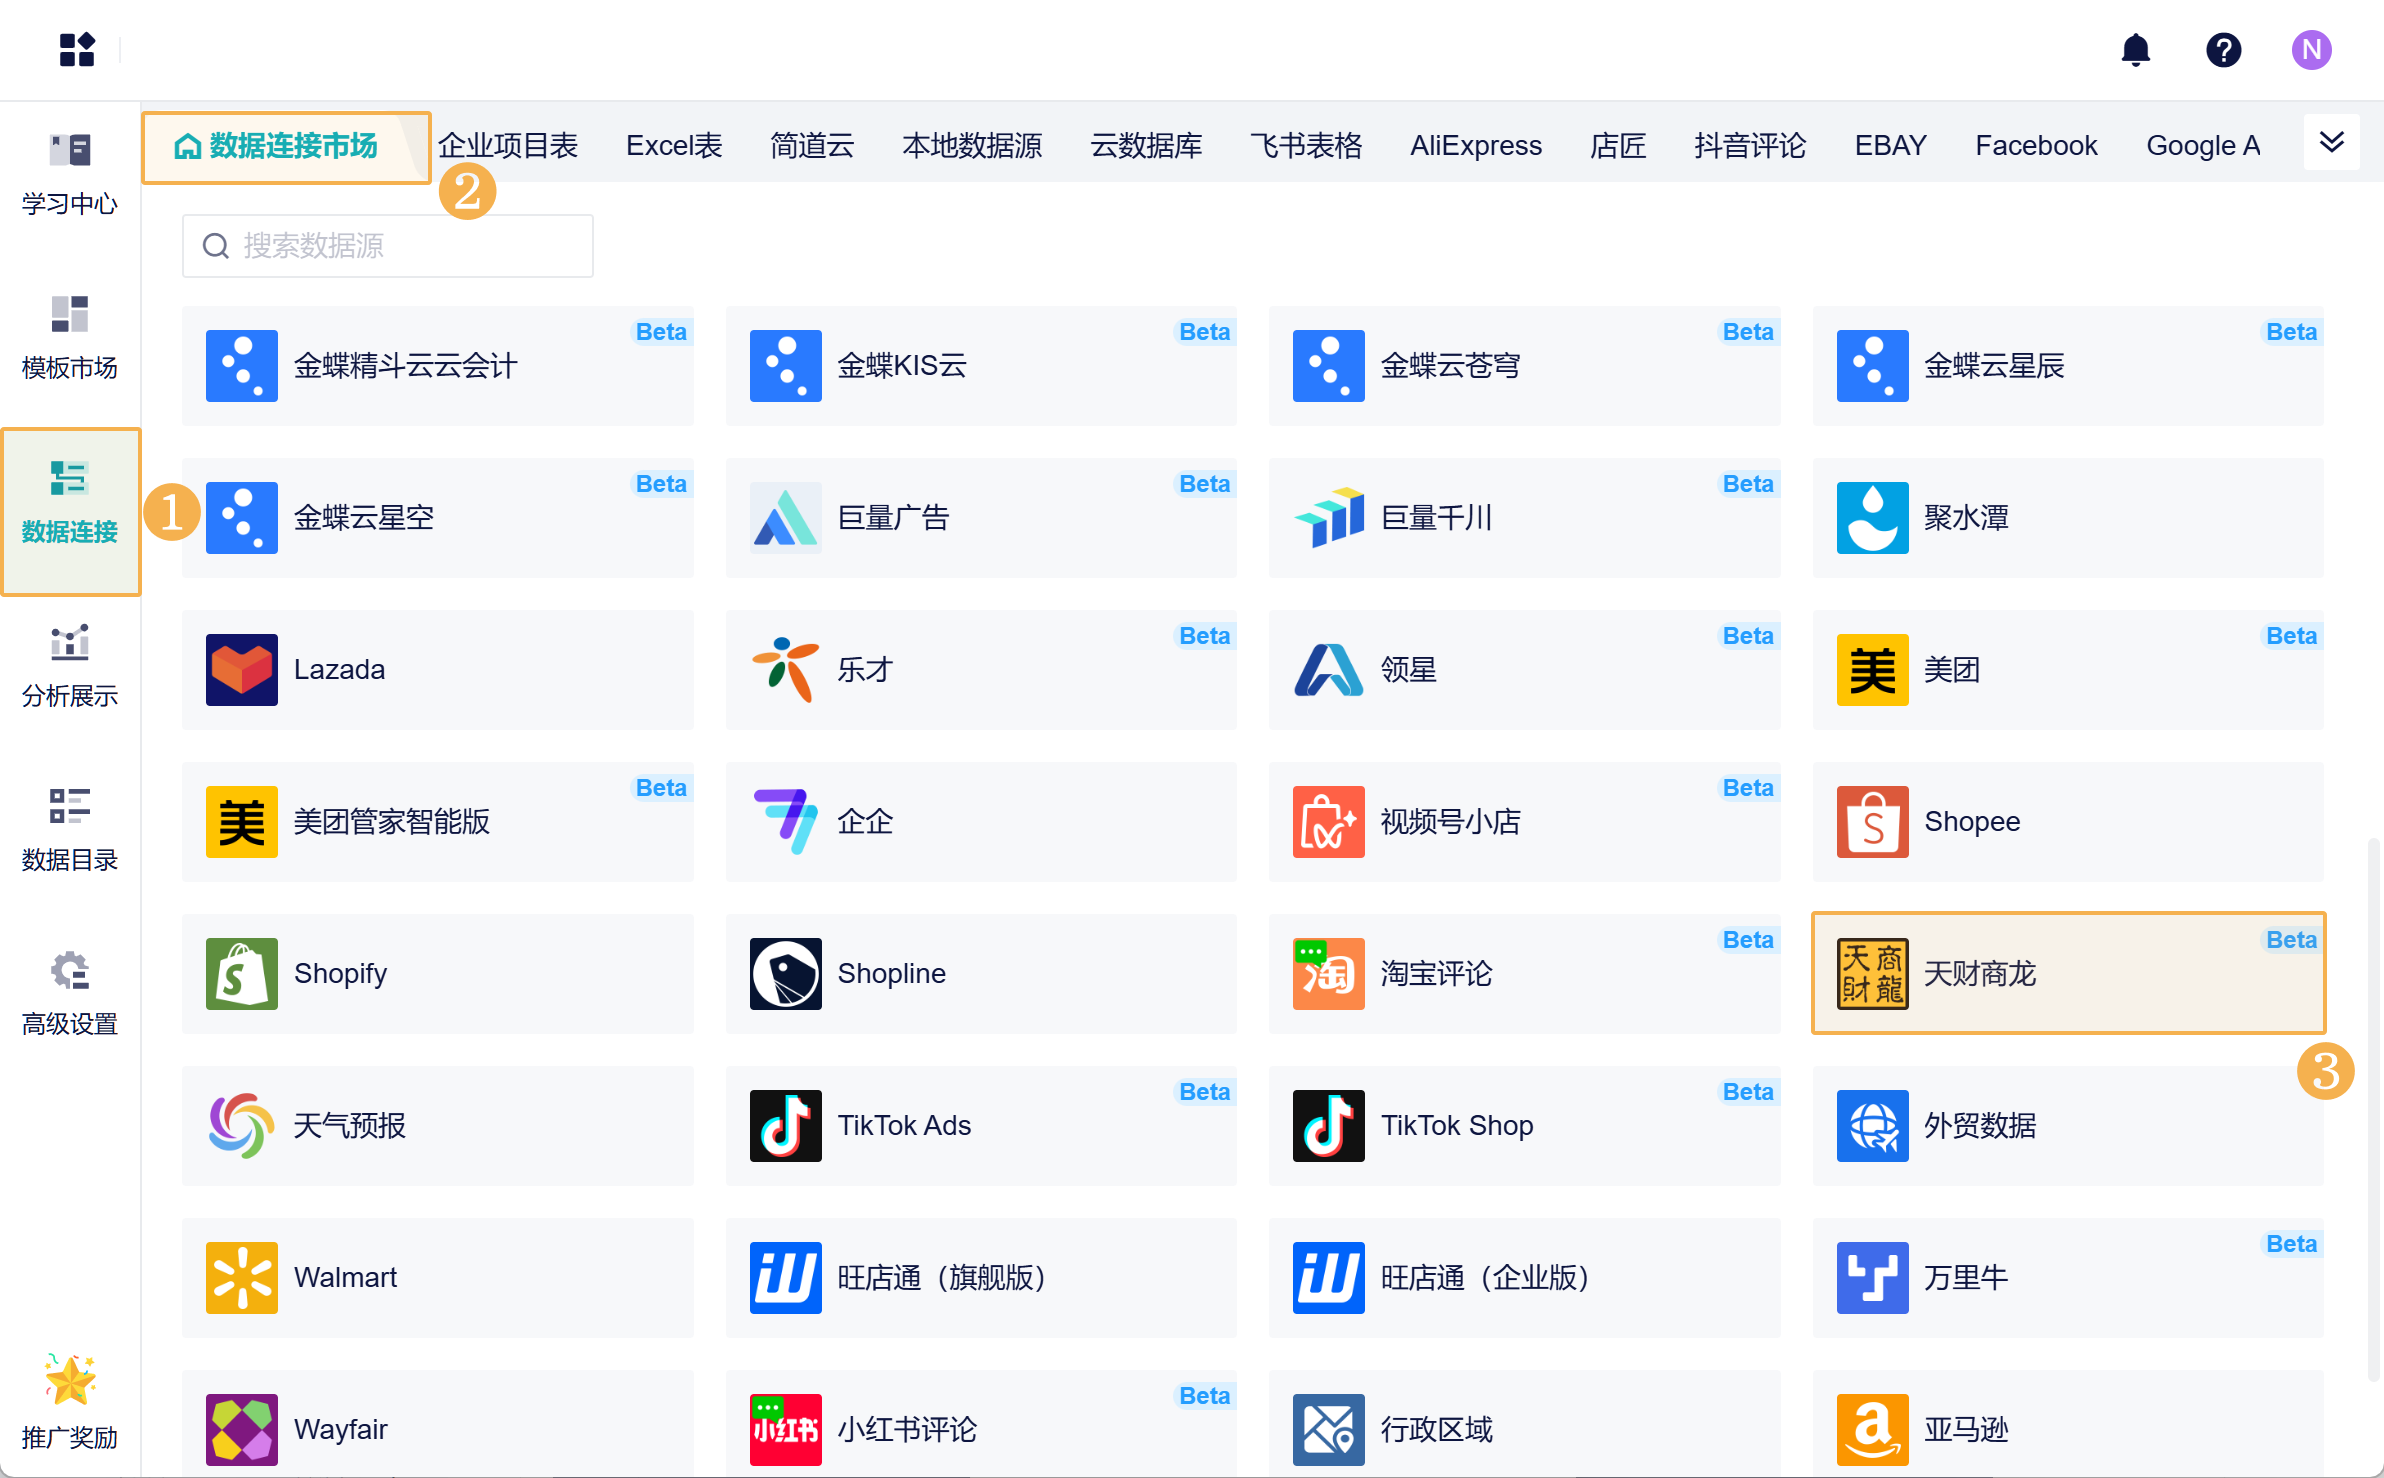
Task: Open 学习中心 in the sidebar
Action: pyautogui.click(x=70, y=175)
